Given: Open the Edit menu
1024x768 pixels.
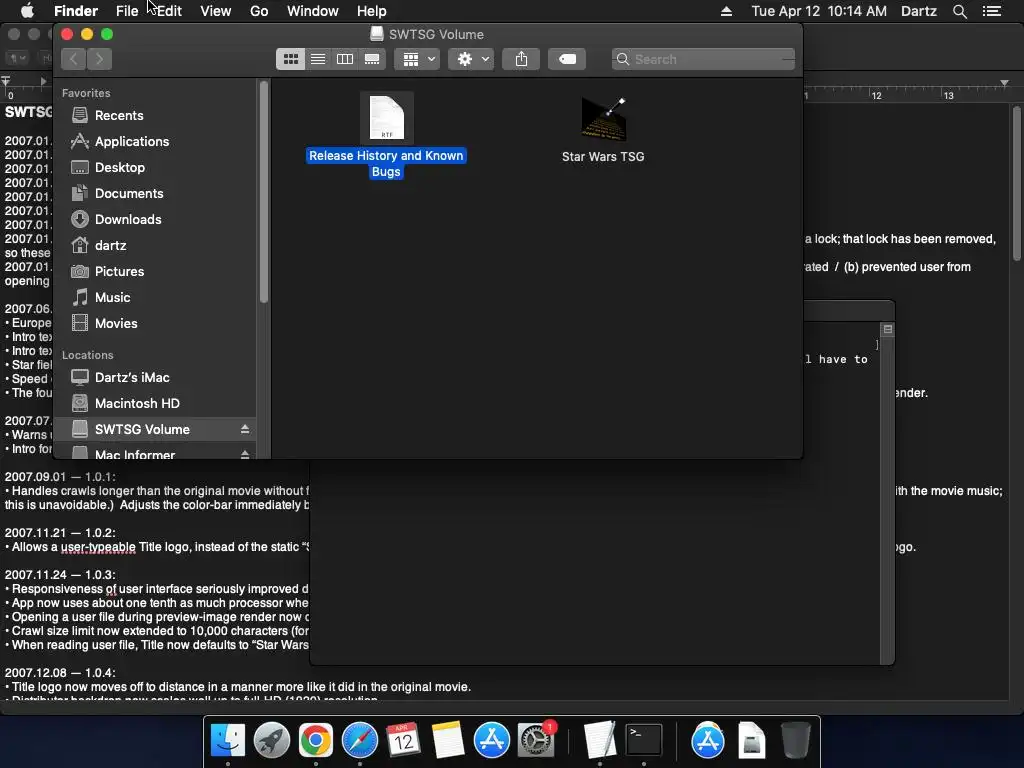Looking at the screenshot, I should coord(169,11).
